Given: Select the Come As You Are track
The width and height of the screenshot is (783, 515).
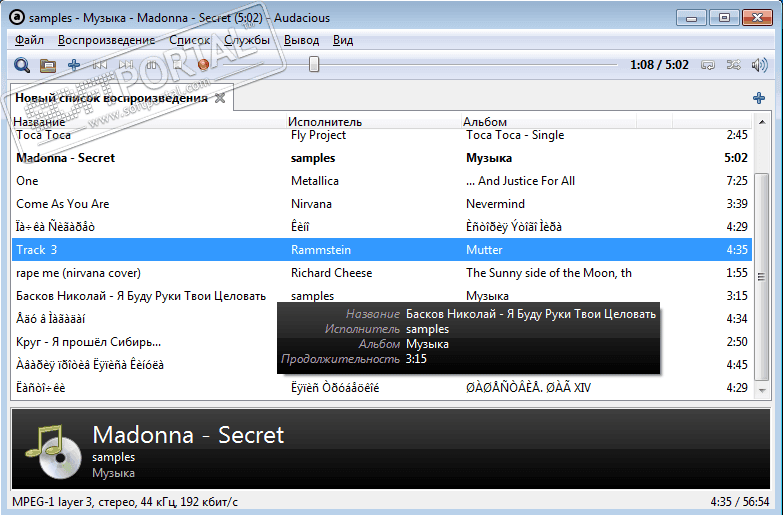Looking at the screenshot, I should pyautogui.click(x=382, y=204).
